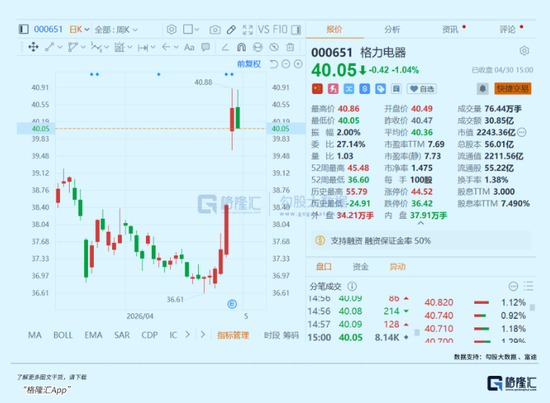Select the MA indicator
The height and width of the screenshot is (403, 550).
(x=35, y=335)
